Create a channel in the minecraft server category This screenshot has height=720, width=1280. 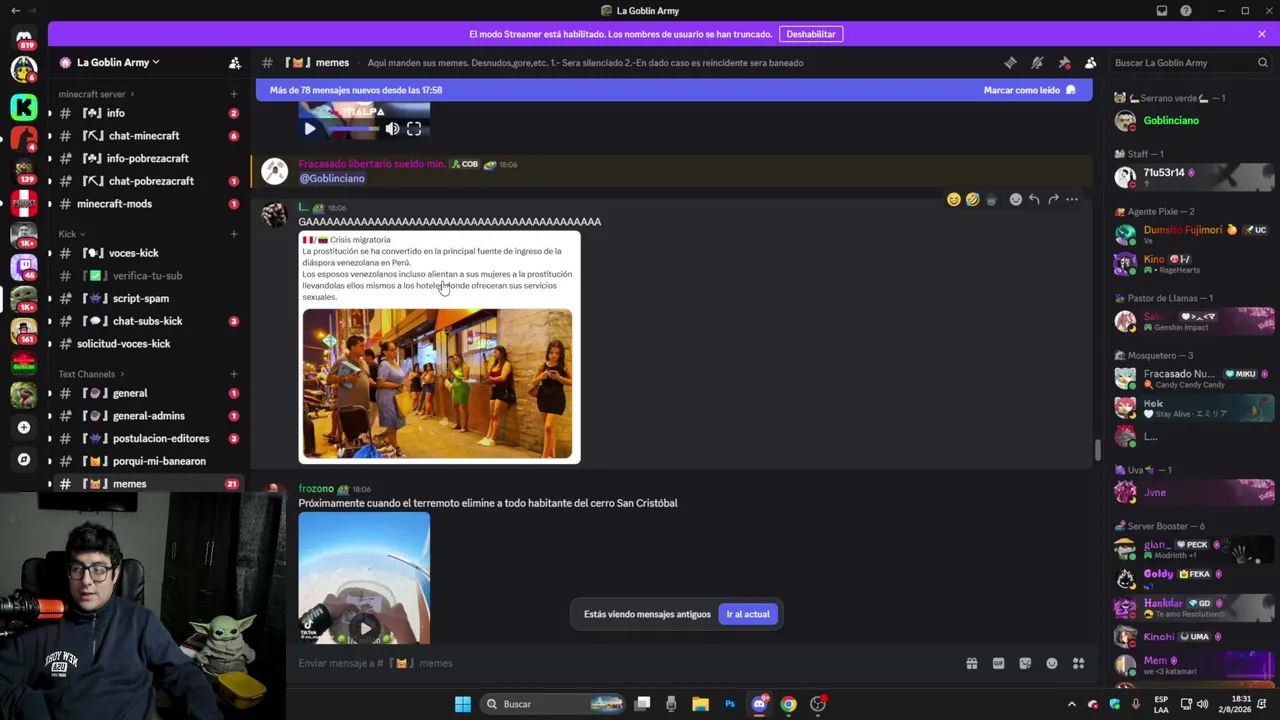[234, 94]
